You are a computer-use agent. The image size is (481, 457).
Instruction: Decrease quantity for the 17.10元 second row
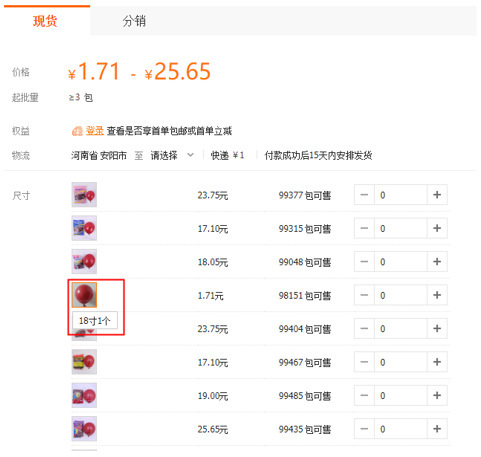pyautogui.click(x=364, y=228)
